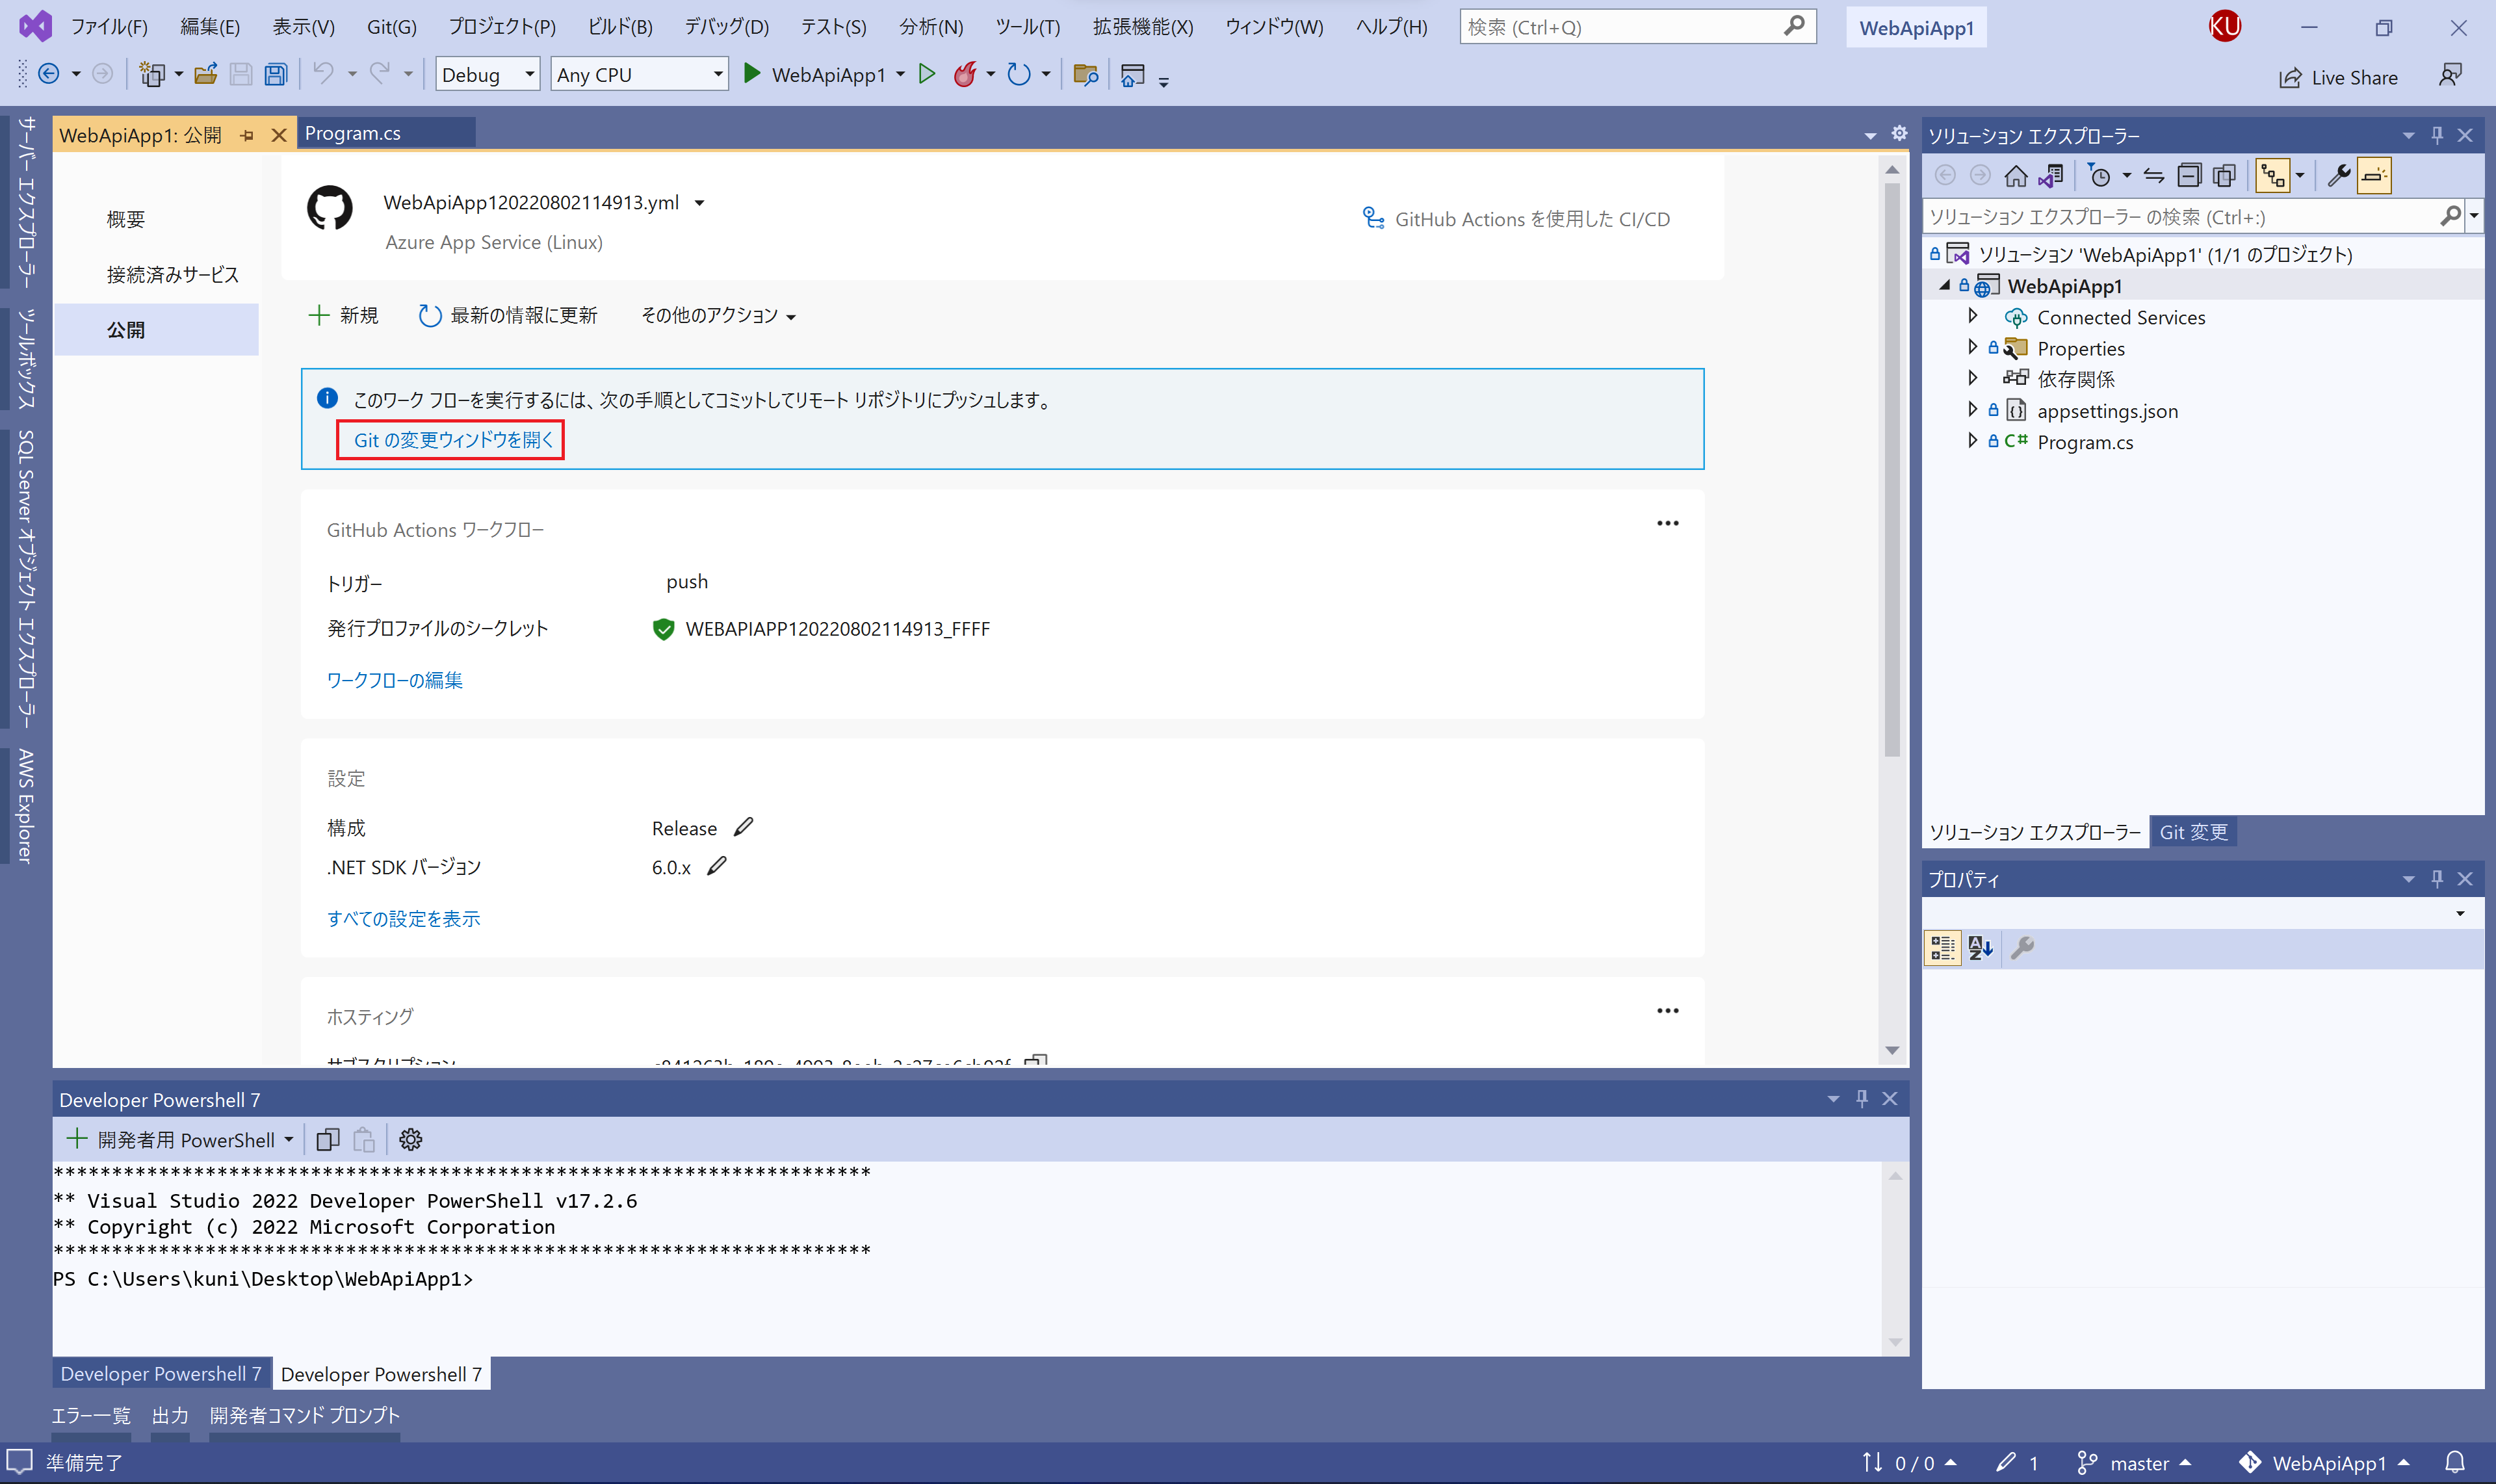The image size is (2496, 1484).
Task: Open the Any CPU platform dropdown
Action: click(x=639, y=74)
